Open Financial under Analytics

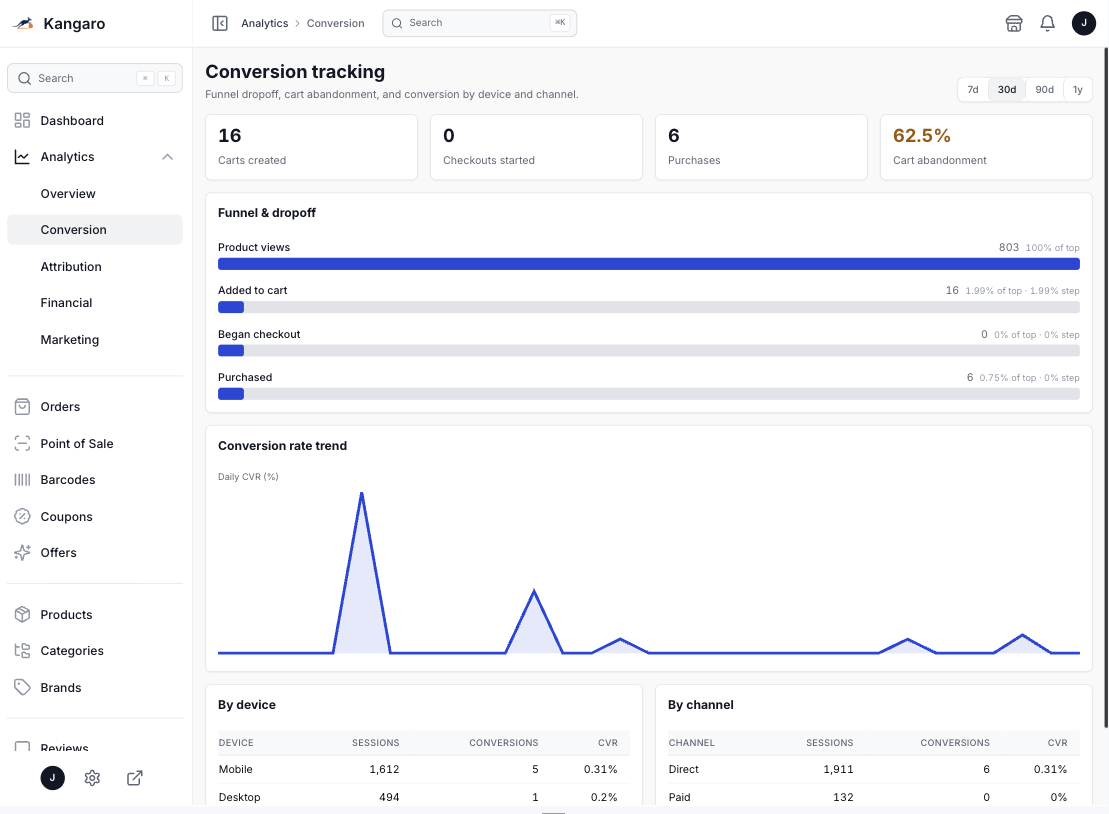95,303
